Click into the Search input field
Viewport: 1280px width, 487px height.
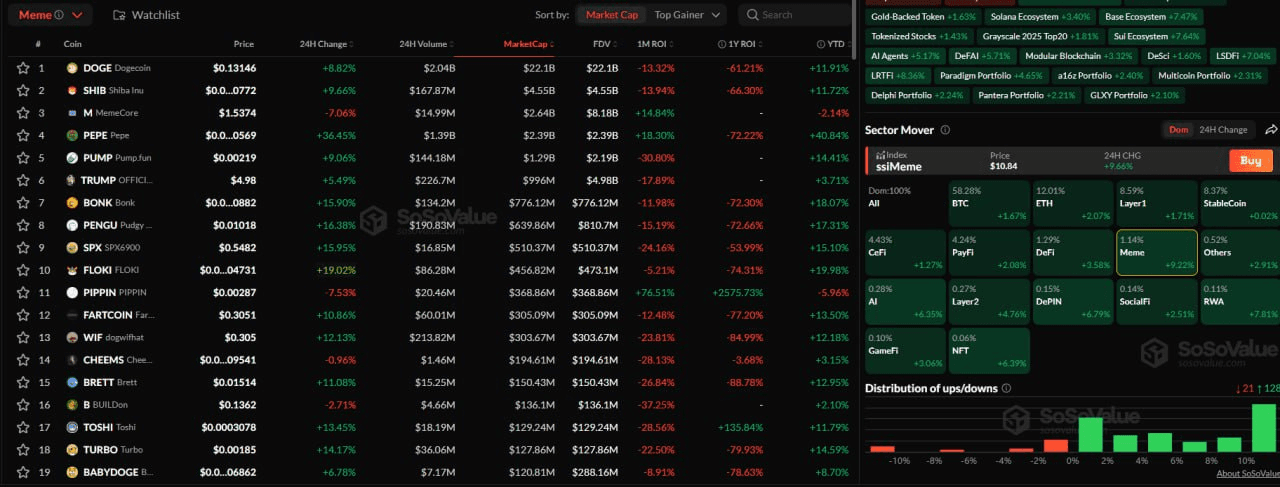[800, 15]
